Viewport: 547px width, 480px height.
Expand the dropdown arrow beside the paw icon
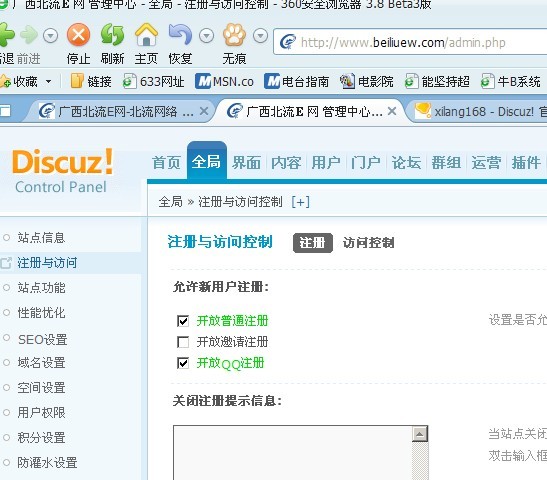click(260, 36)
